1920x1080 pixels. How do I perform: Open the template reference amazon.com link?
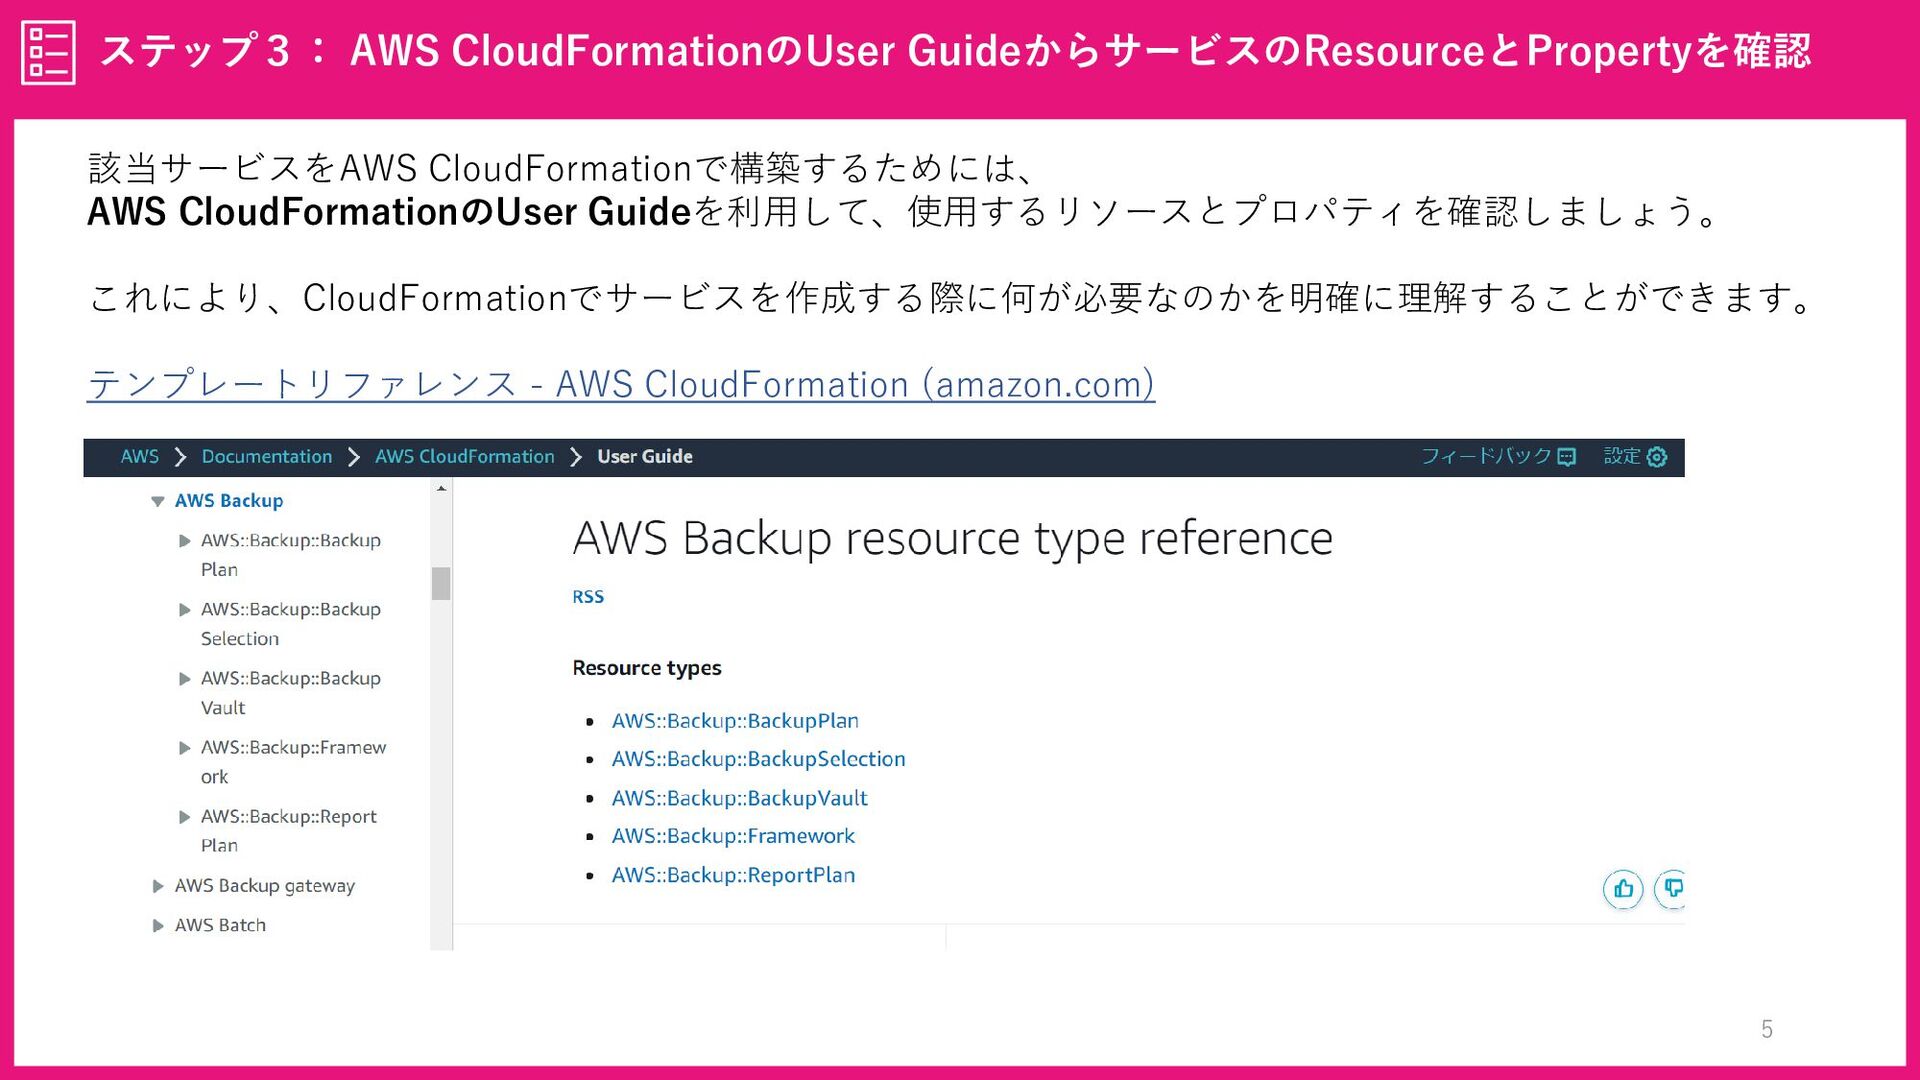tap(621, 384)
